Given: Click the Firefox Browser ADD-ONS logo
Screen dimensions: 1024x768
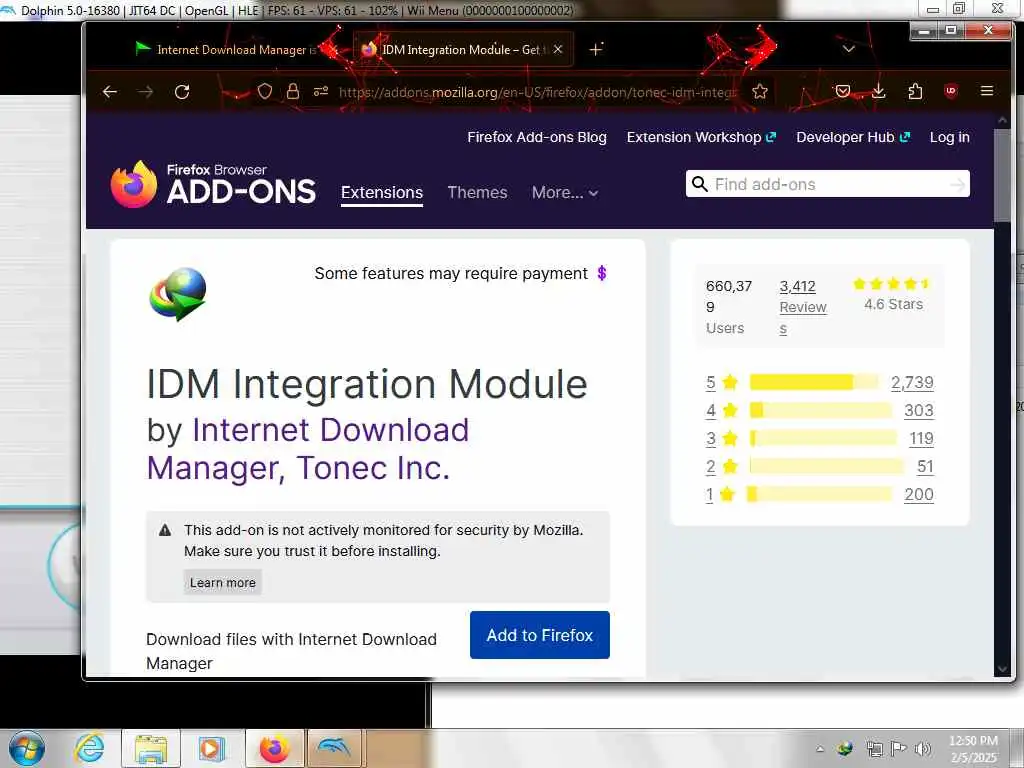Looking at the screenshot, I should (x=213, y=184).
